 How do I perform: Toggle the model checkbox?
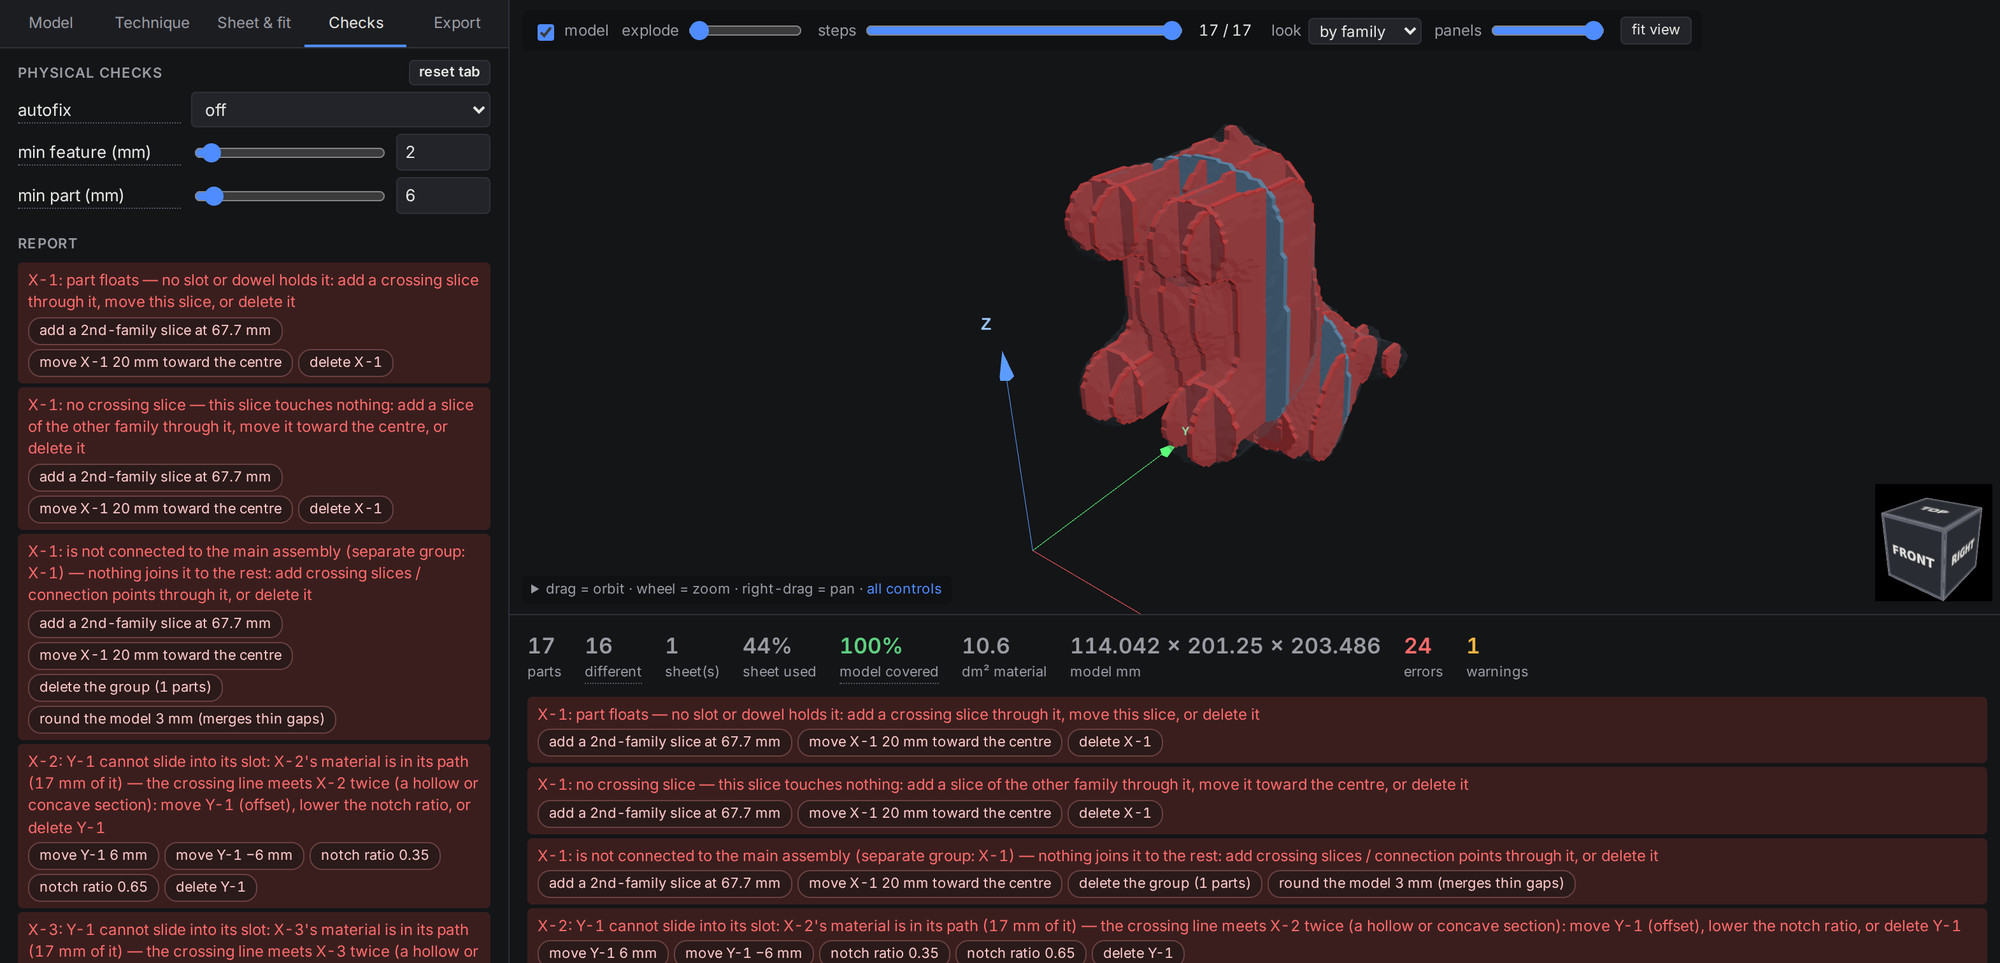pos(546,32)
